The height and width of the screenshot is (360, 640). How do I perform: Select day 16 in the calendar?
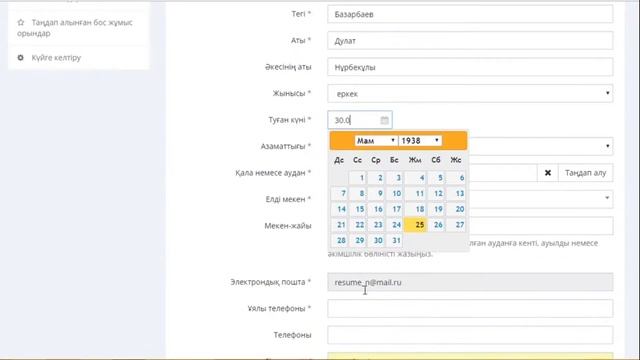pos(376,209)
